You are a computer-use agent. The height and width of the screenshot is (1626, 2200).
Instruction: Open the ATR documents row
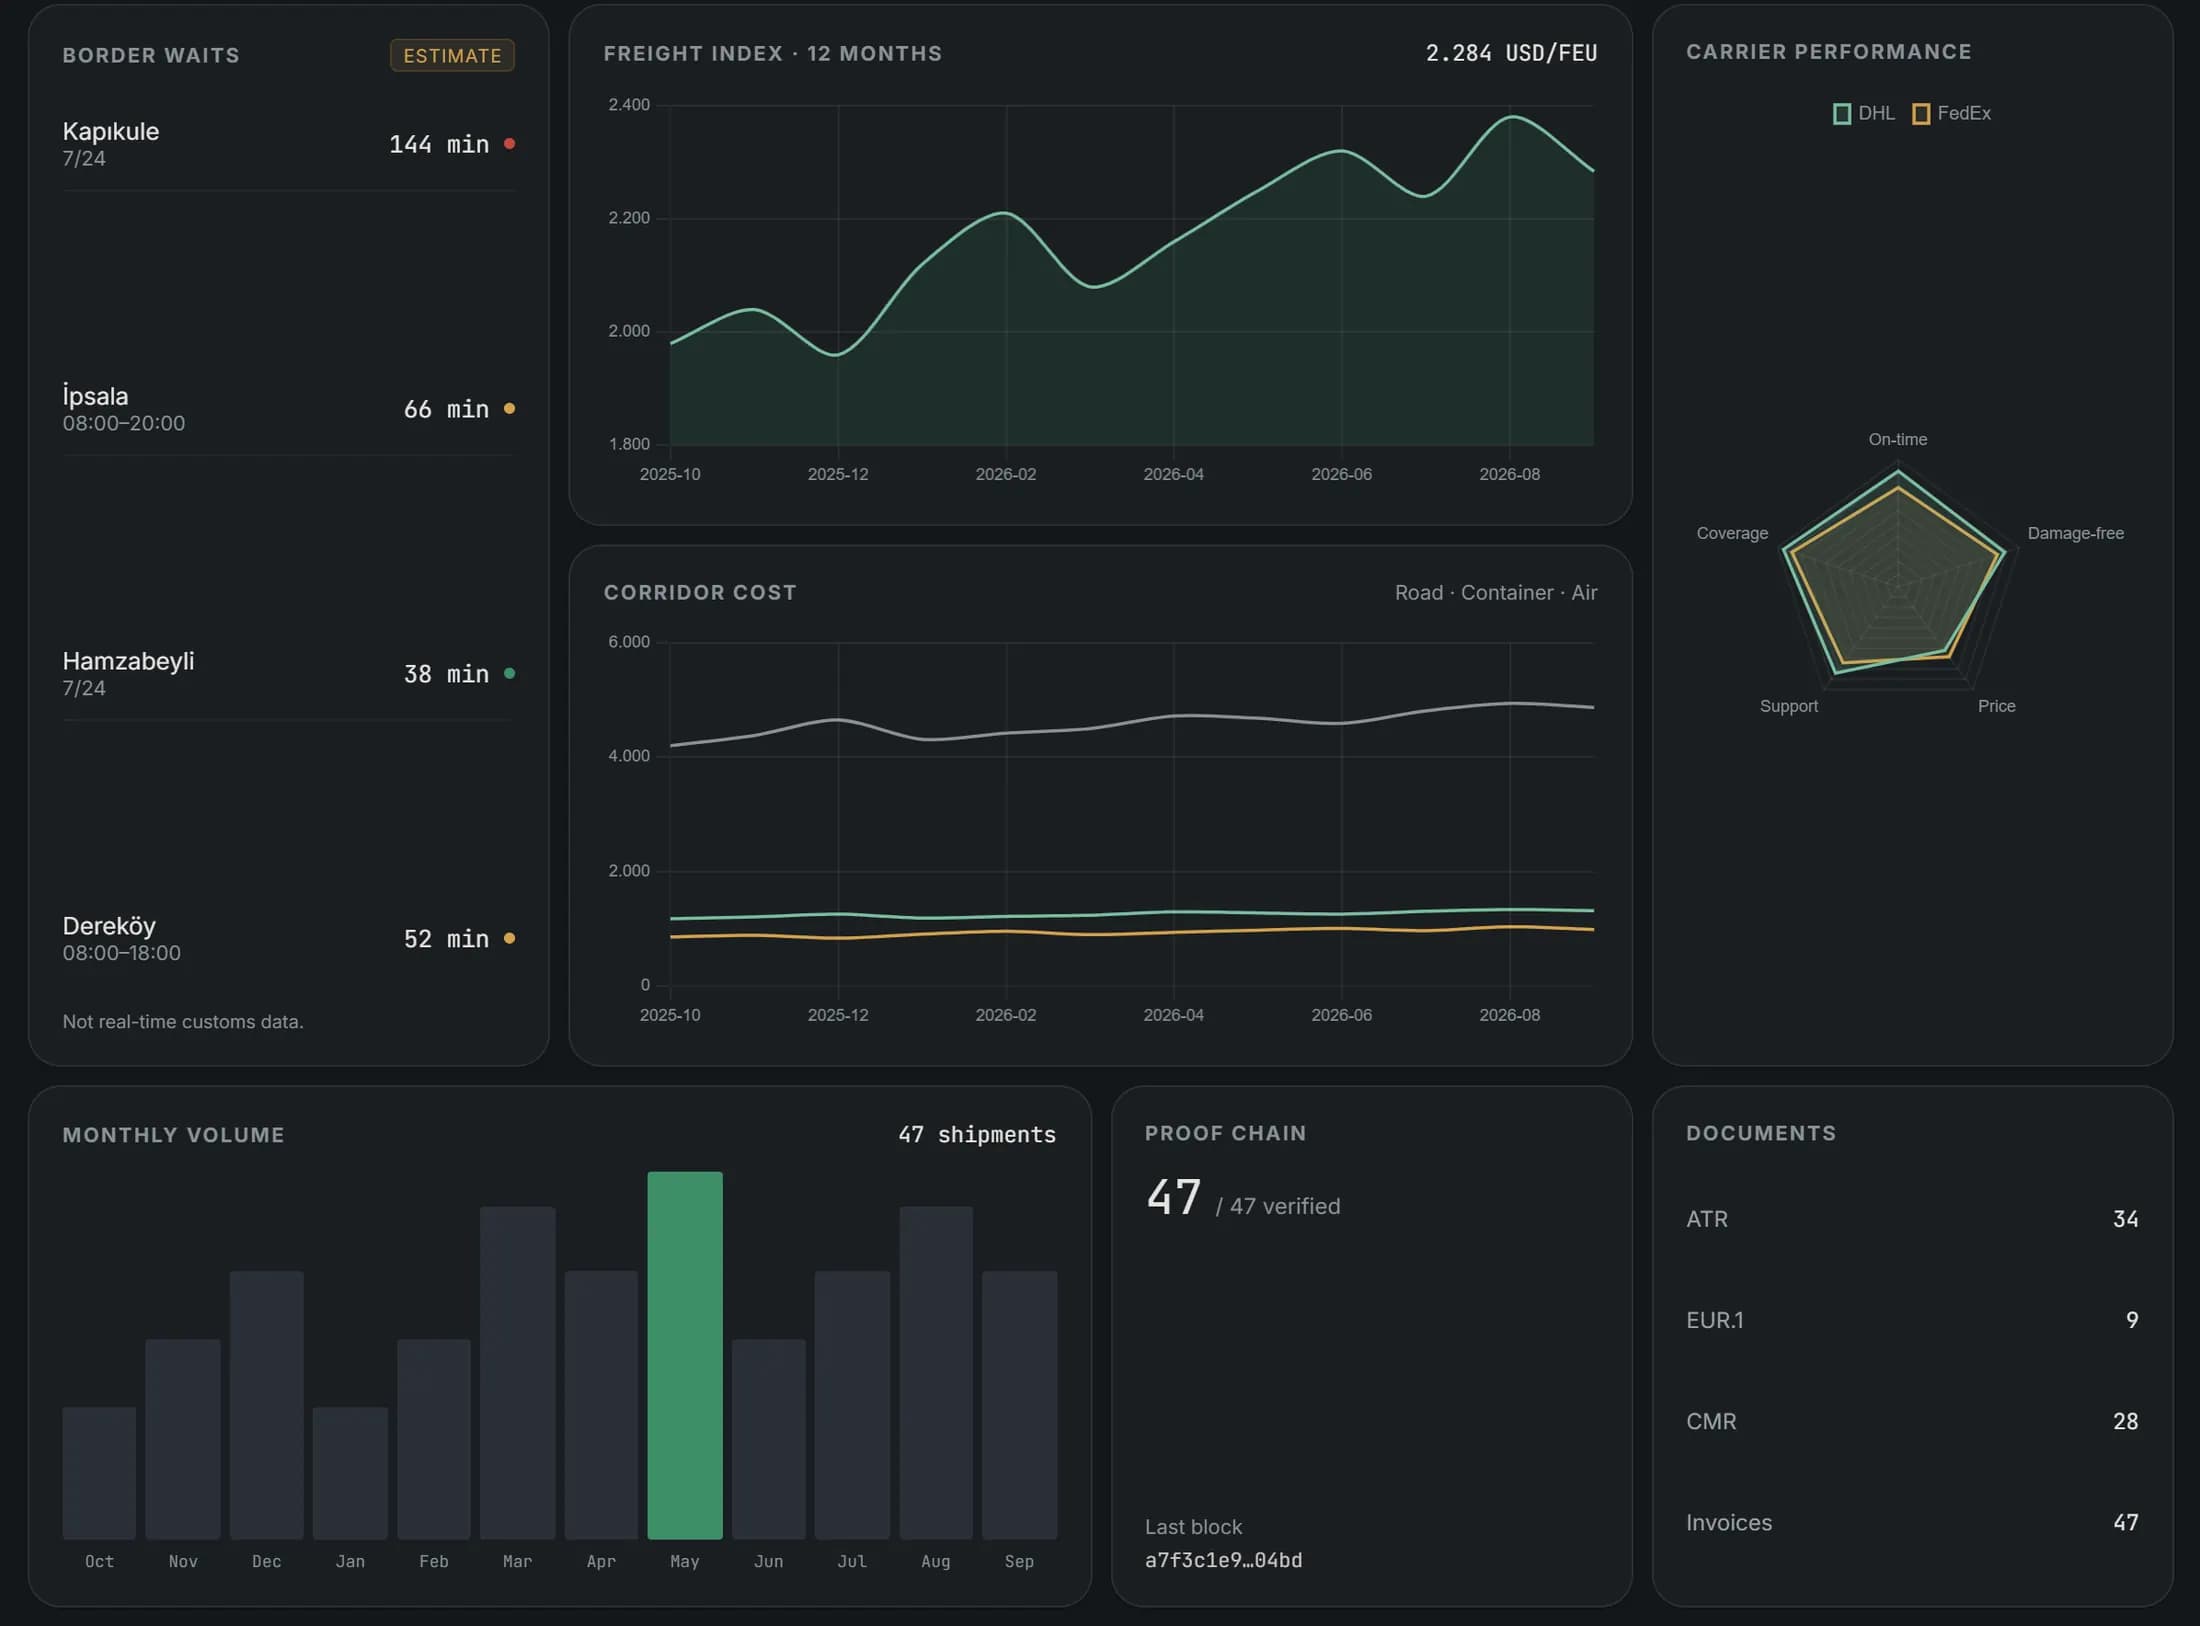pyautogui.click(x=1912, y=1219)
